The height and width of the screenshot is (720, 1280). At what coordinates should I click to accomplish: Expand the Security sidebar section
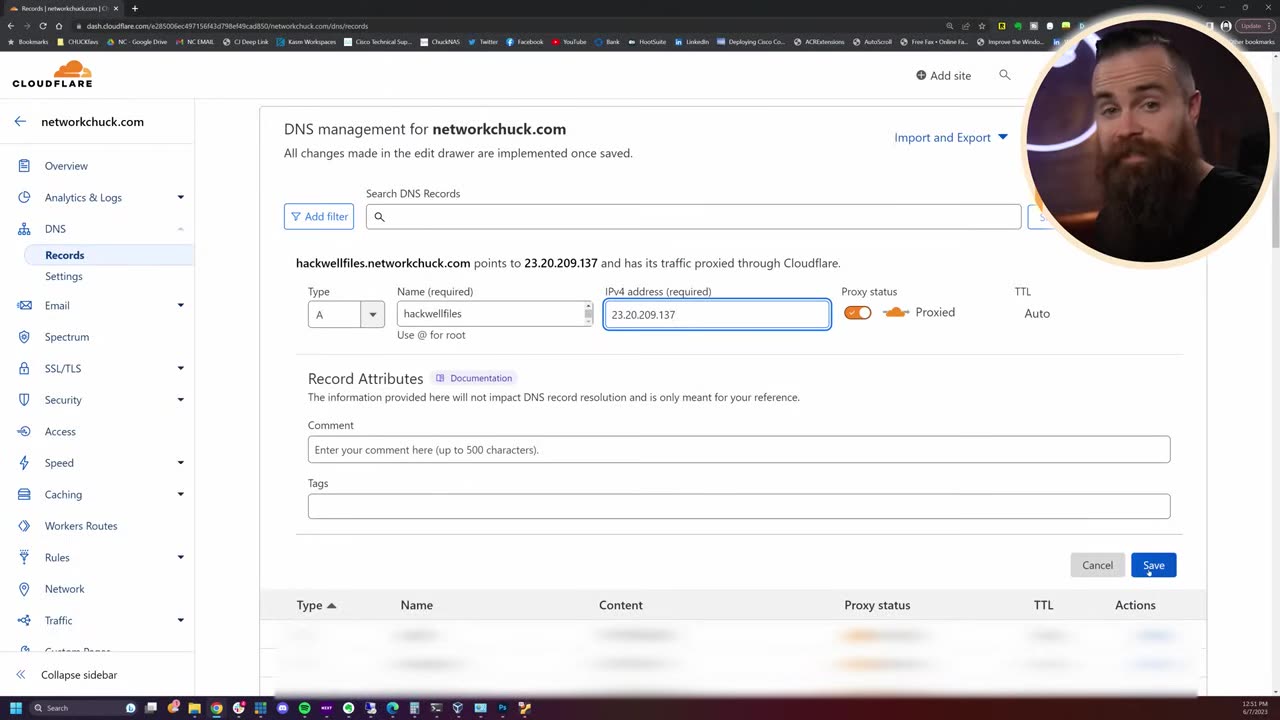click(x=181, y=400)
